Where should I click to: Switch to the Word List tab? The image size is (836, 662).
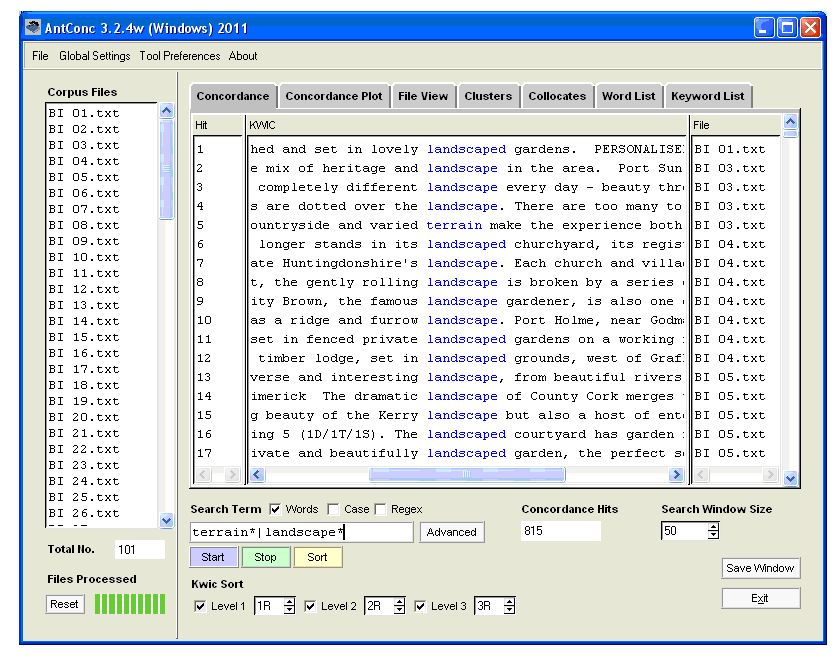[629, 96]
